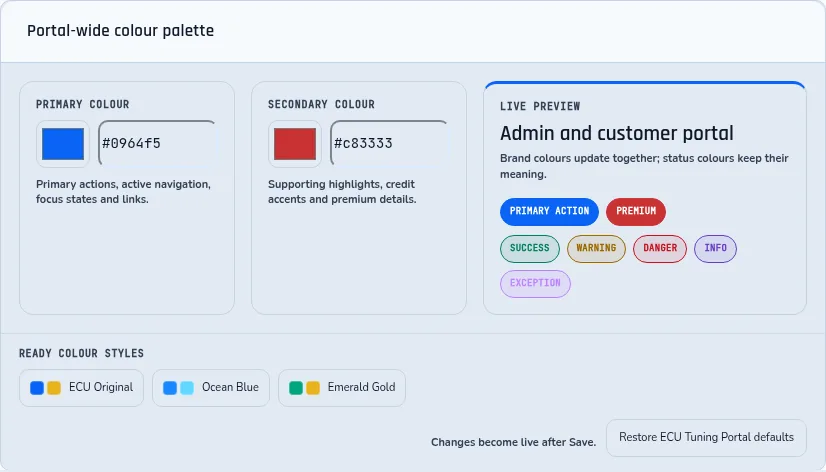This screenshot has width=826, height=472.
Task: Select the Danger status badge
Action: 660,249
